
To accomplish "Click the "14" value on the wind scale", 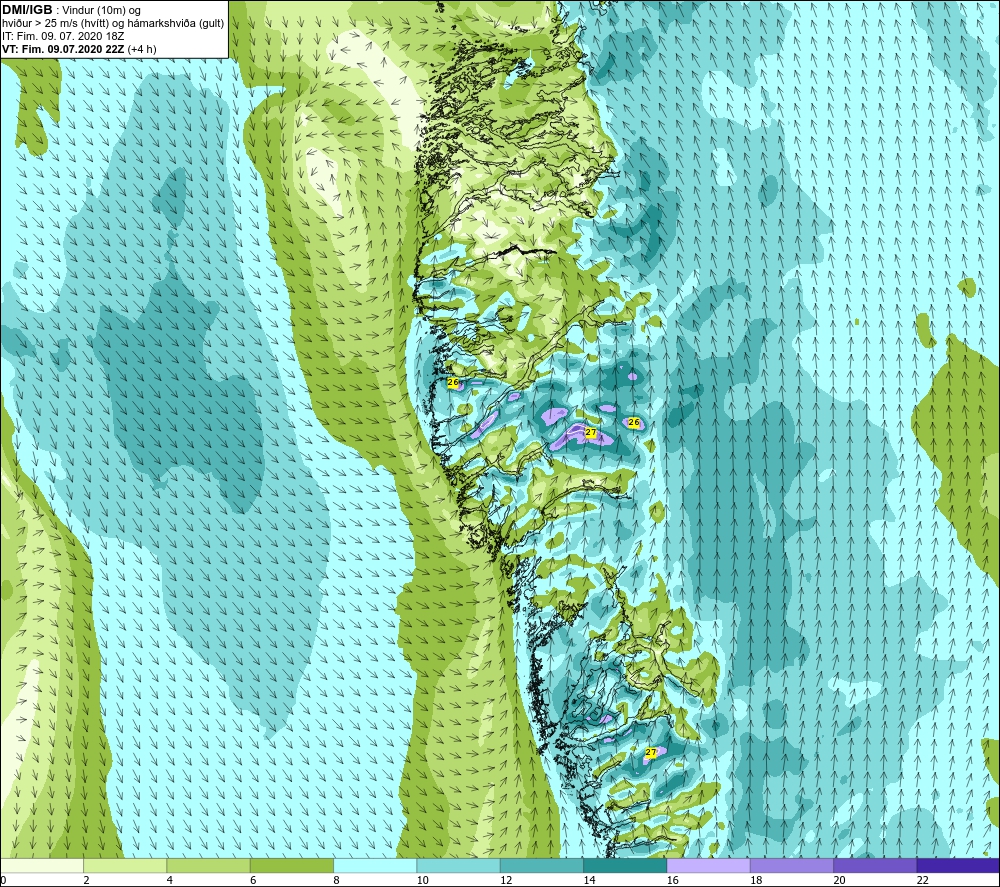I will pos(589,880).
